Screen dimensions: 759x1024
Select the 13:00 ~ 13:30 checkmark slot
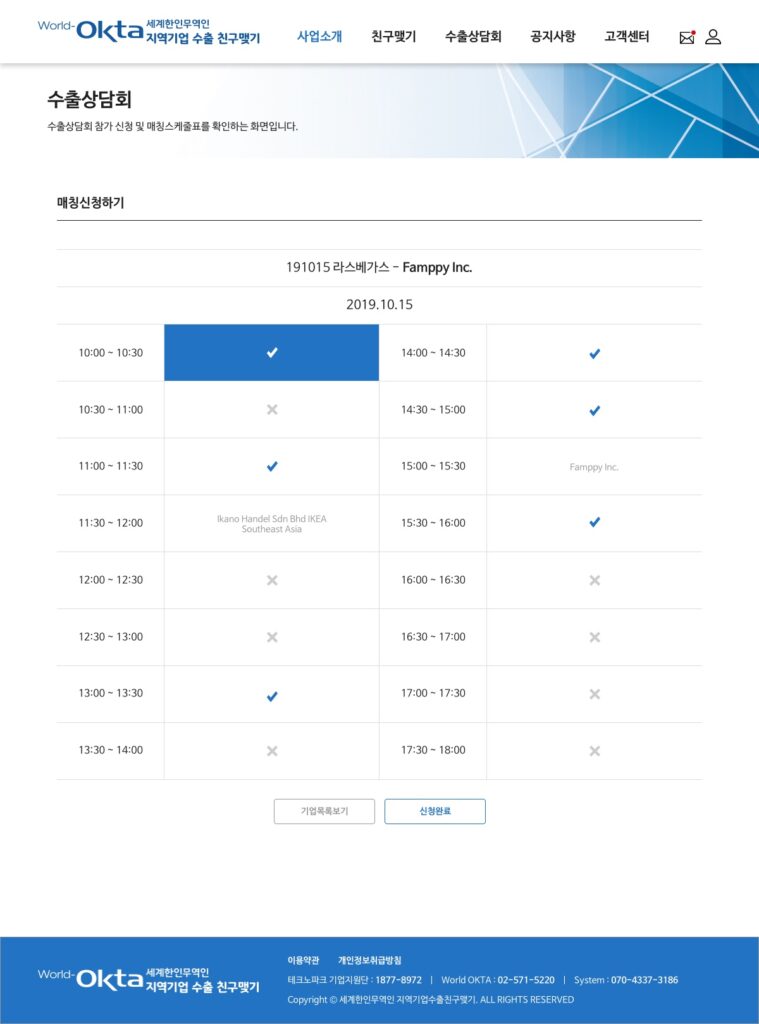(272, 696)
